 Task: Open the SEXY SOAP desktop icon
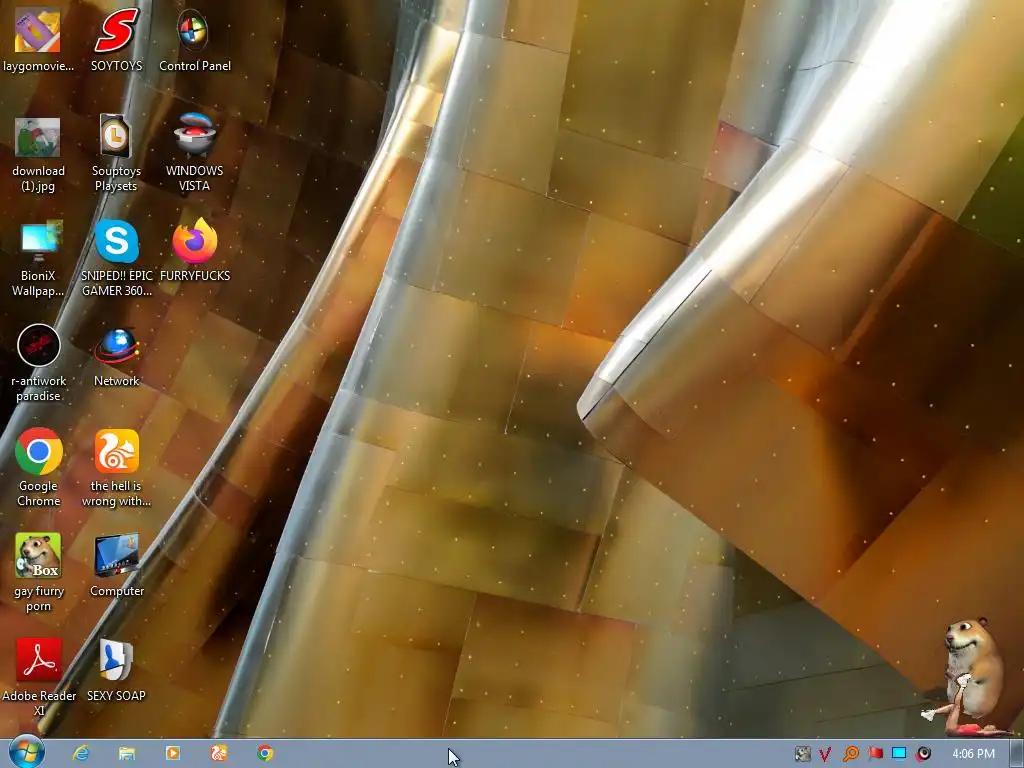coord(116,671)
